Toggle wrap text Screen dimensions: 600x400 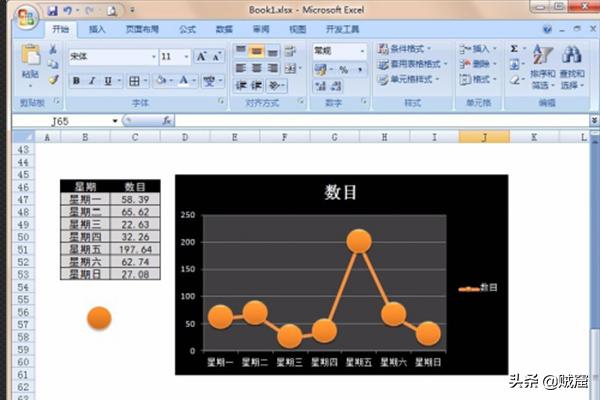tap(290, 51)
